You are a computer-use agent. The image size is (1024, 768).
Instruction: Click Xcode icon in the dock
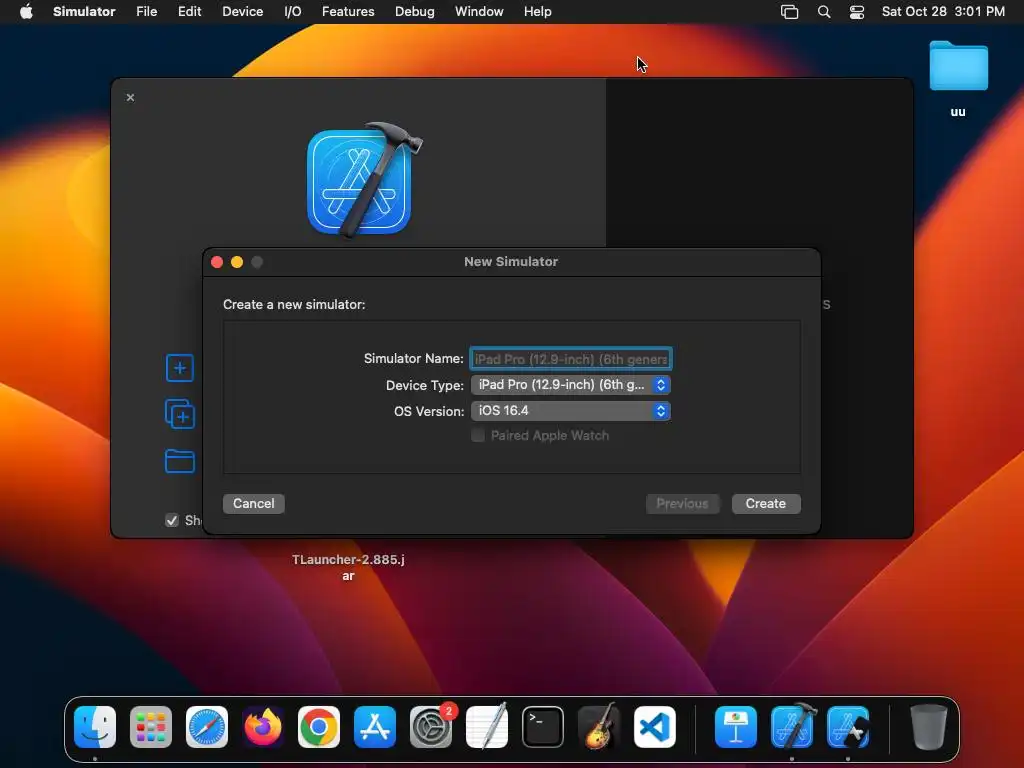point(792,727)
